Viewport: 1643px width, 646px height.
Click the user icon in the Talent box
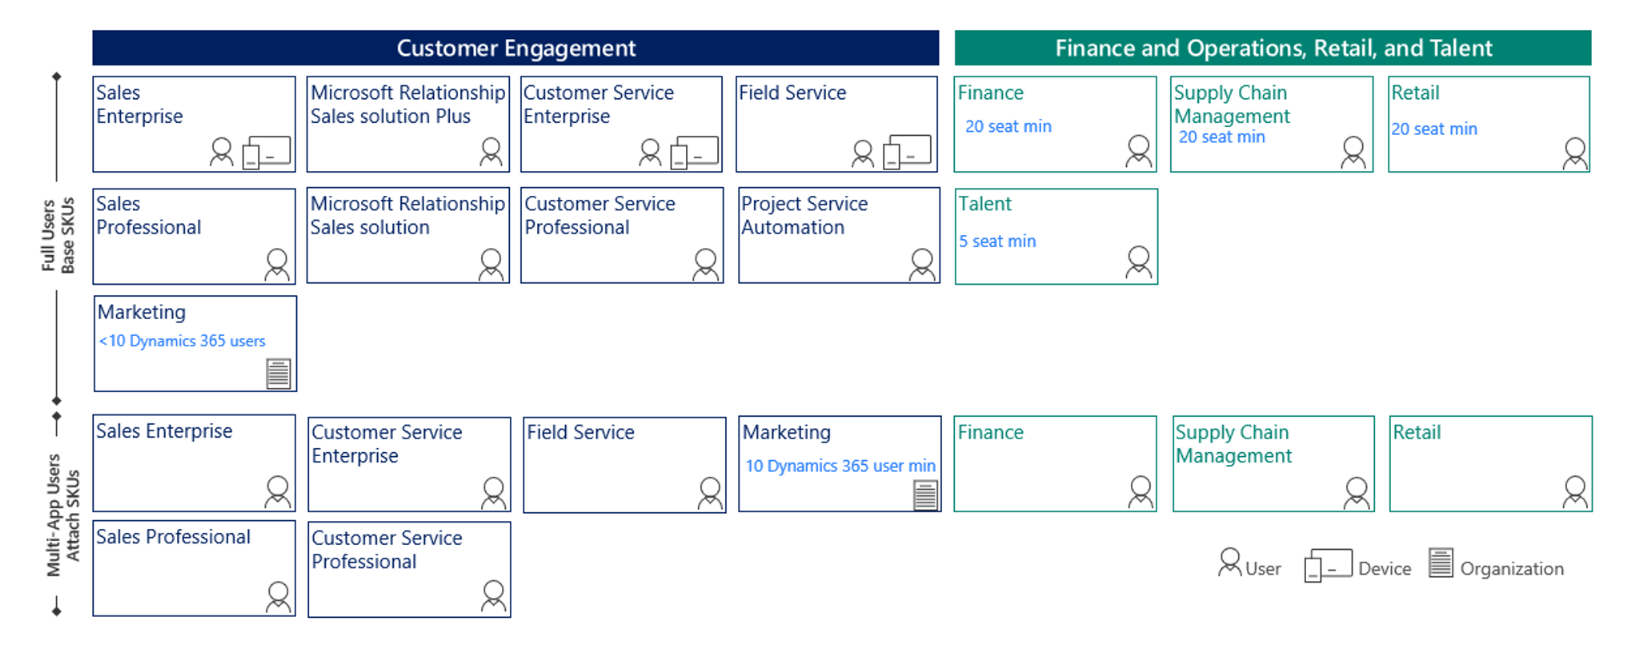[x=1139, y=262]
